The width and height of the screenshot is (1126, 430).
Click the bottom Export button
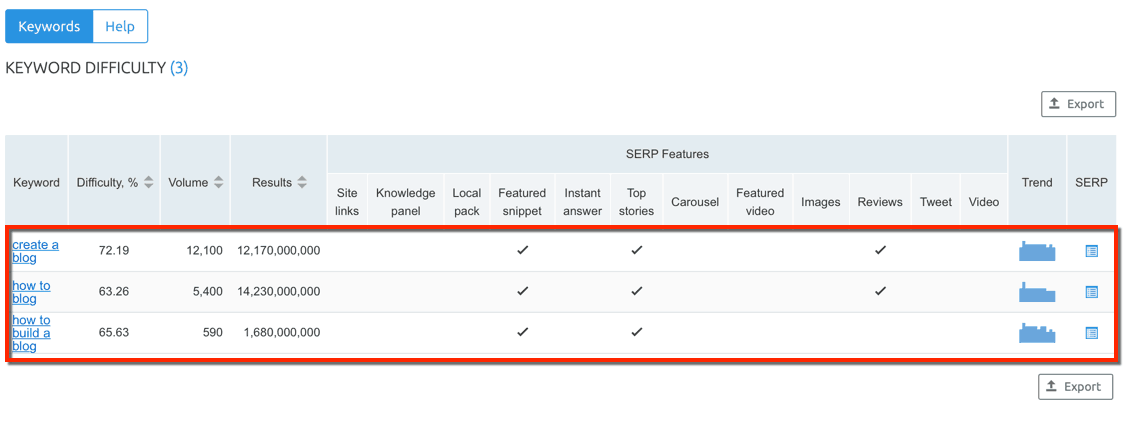click(1075, 387)
